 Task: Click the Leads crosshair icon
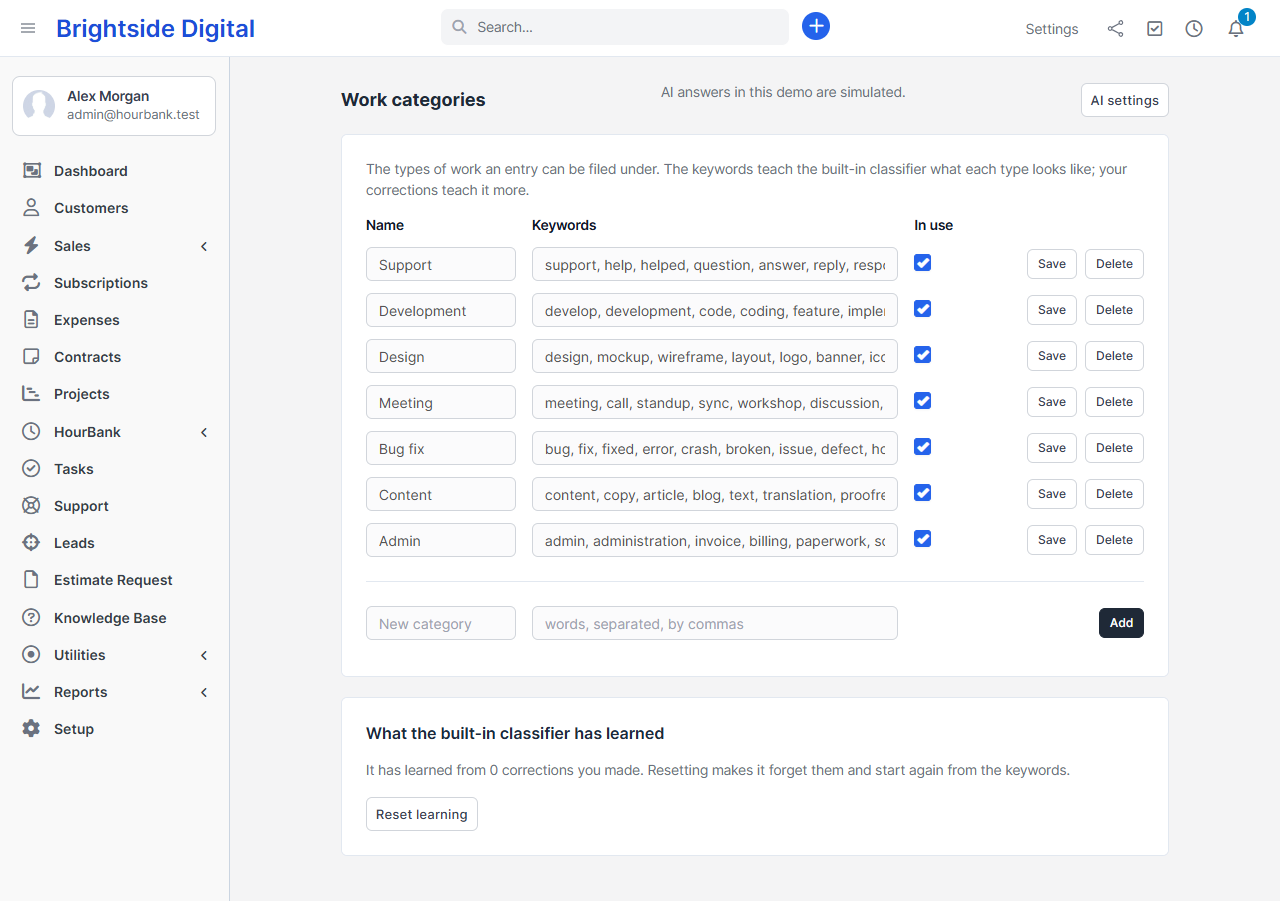click(x=31, y=543)
